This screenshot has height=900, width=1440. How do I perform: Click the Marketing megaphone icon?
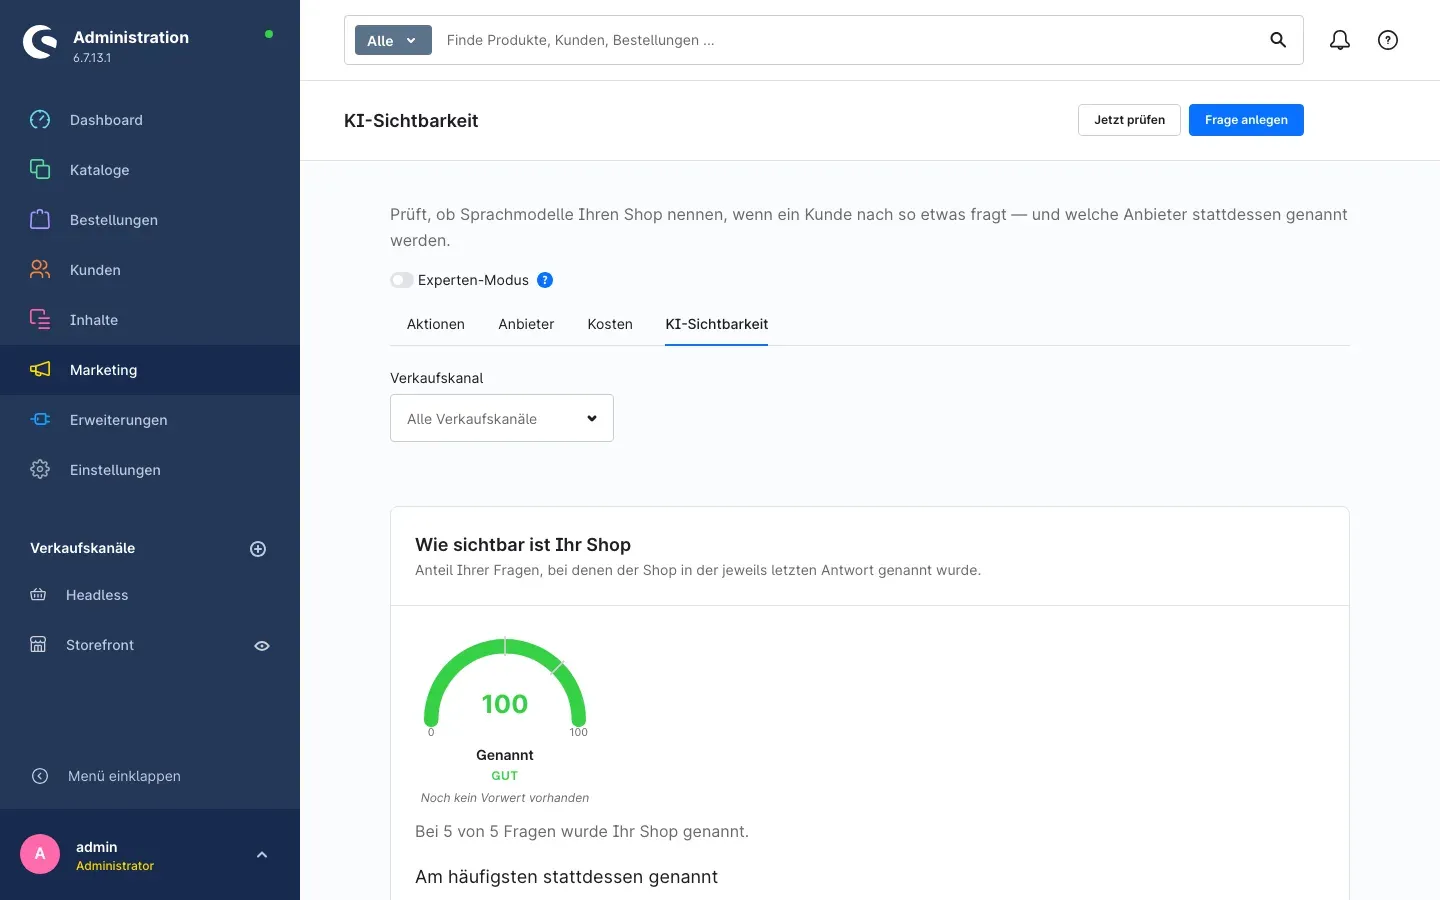pyautogui.click(x=40, y=370)
